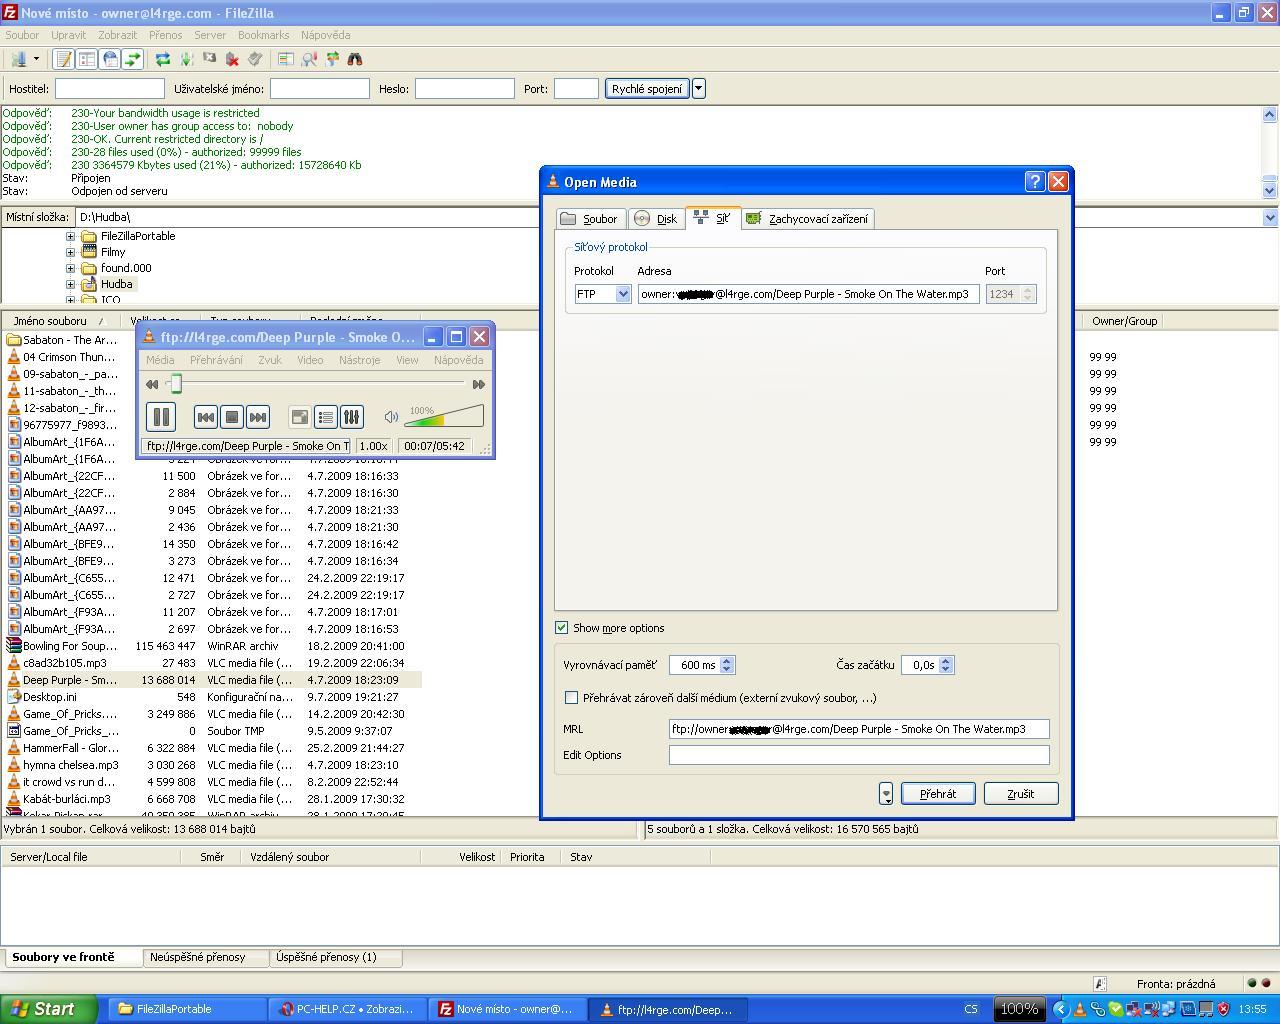Click FileZilla refresh file lists icon
The image size is (1280, 1024).
point(162,60)
